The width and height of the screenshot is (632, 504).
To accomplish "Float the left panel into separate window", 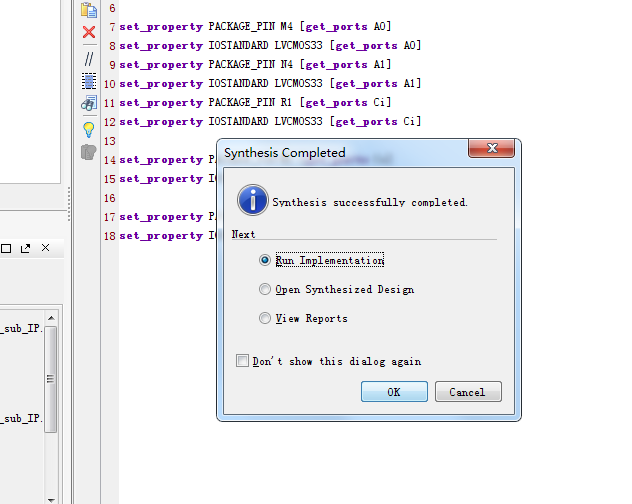I will 26,248.
